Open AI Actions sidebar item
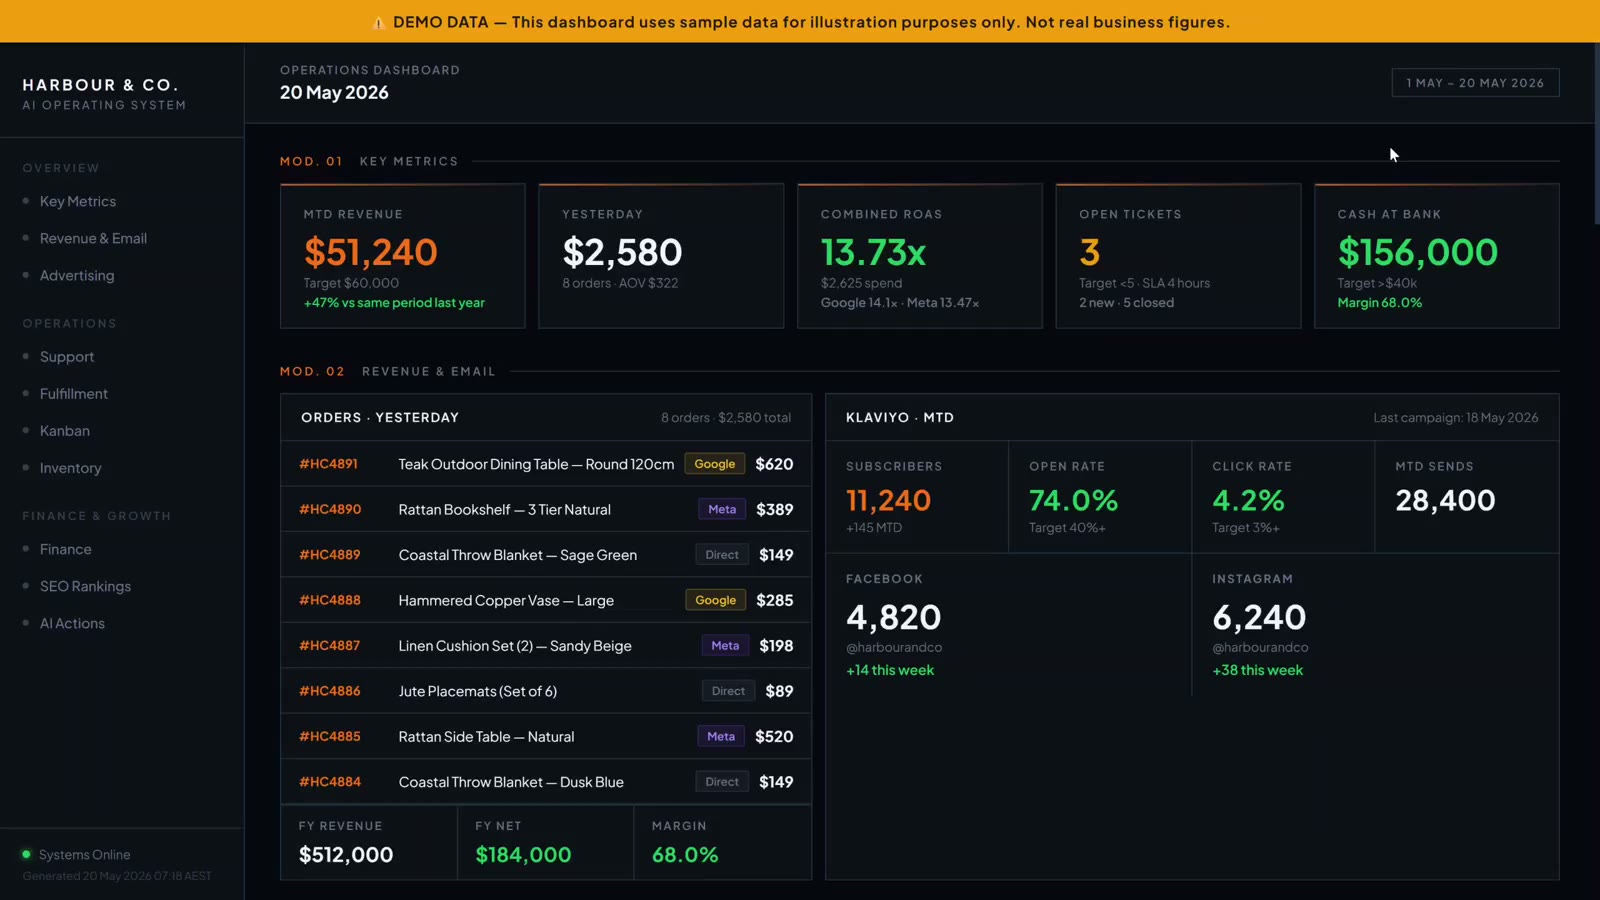This screenshot has width=1600, height=900. click(x=72, y=623)
